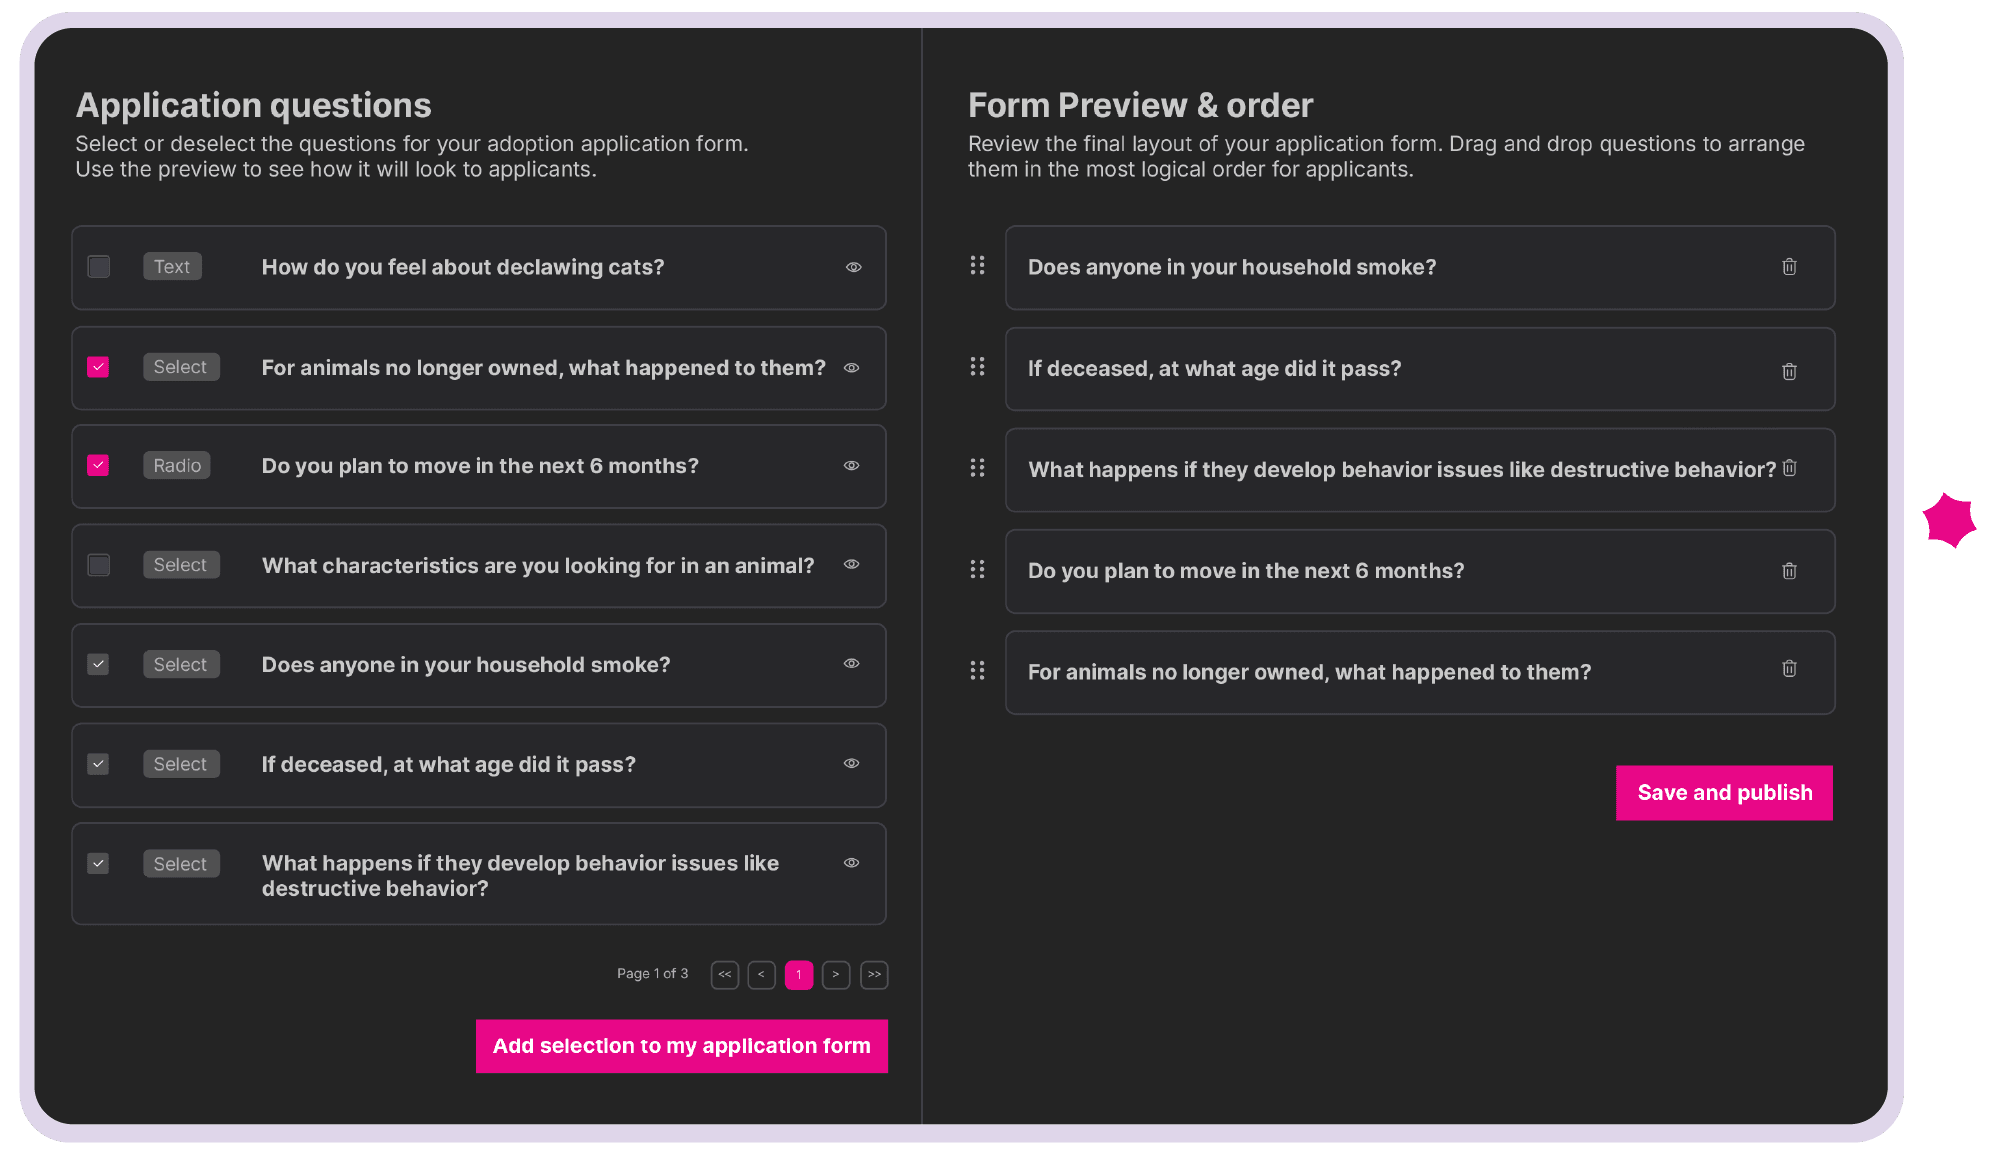This screenshot has width=1998, height=1156.
Task: Delete 'Does anyone in your household smoke?' from preview
Action: tap(1789, 266)
